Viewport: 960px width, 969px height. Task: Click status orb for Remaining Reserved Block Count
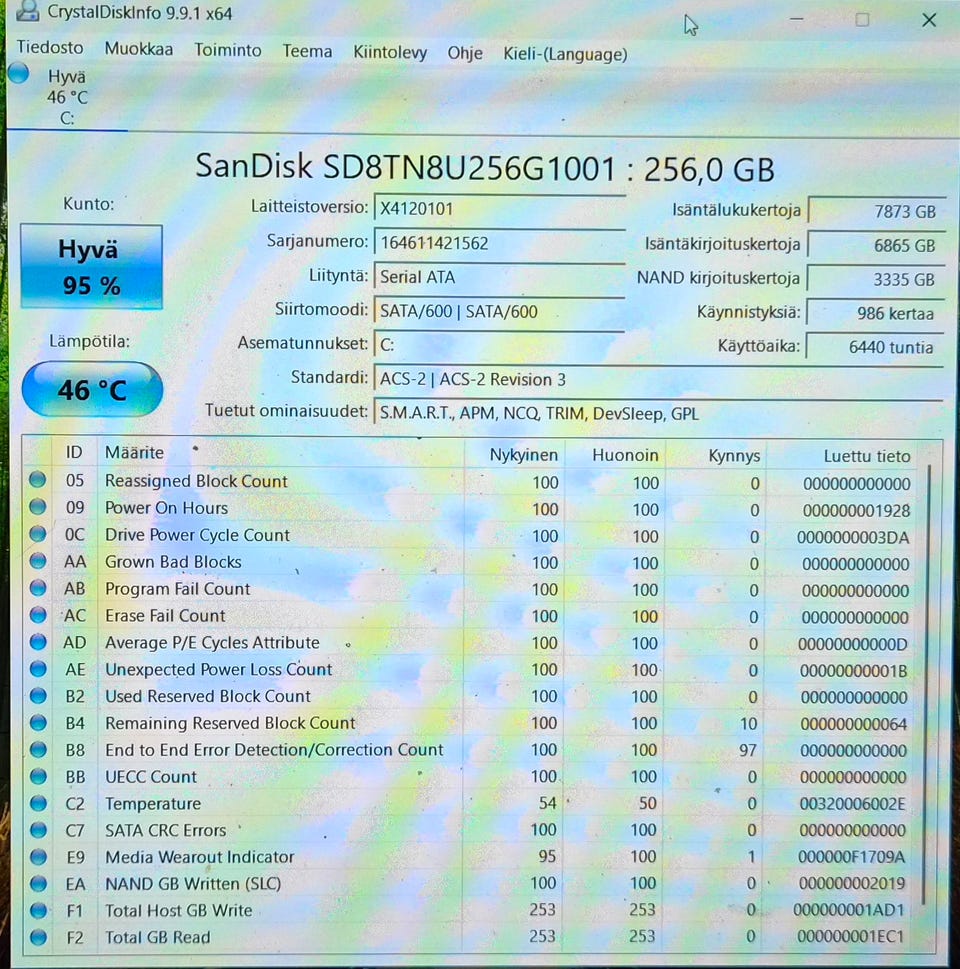pos(38,722)
